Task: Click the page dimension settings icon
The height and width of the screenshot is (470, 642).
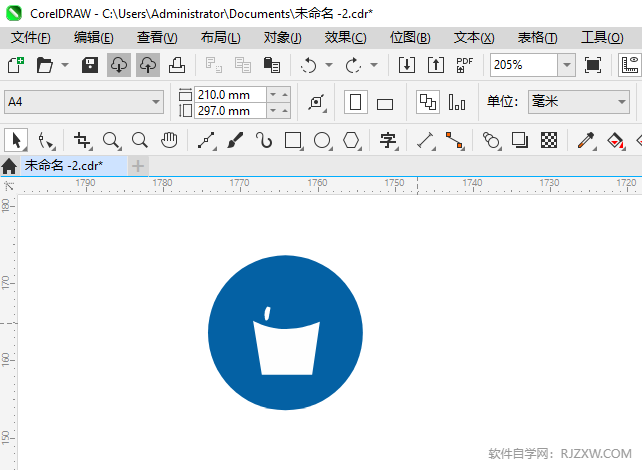Action: click(x=317, y=102)
